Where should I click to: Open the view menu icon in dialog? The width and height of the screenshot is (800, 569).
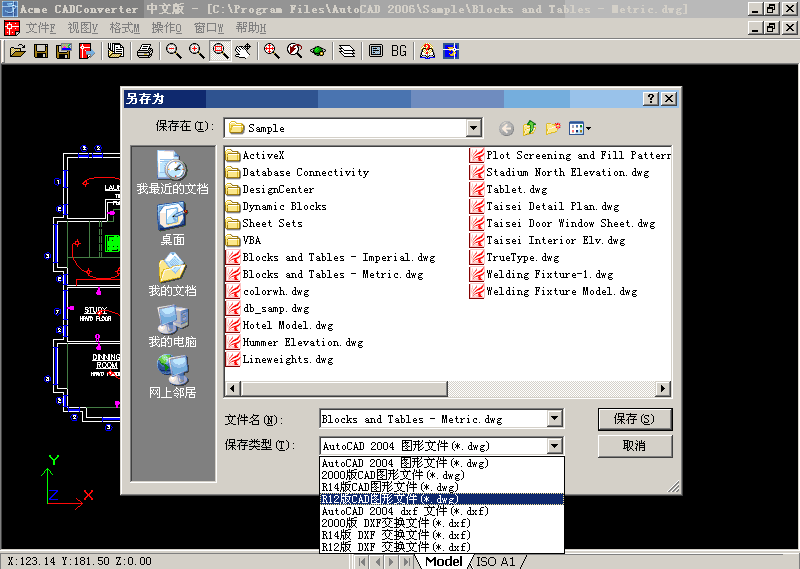tap(580, 128)
